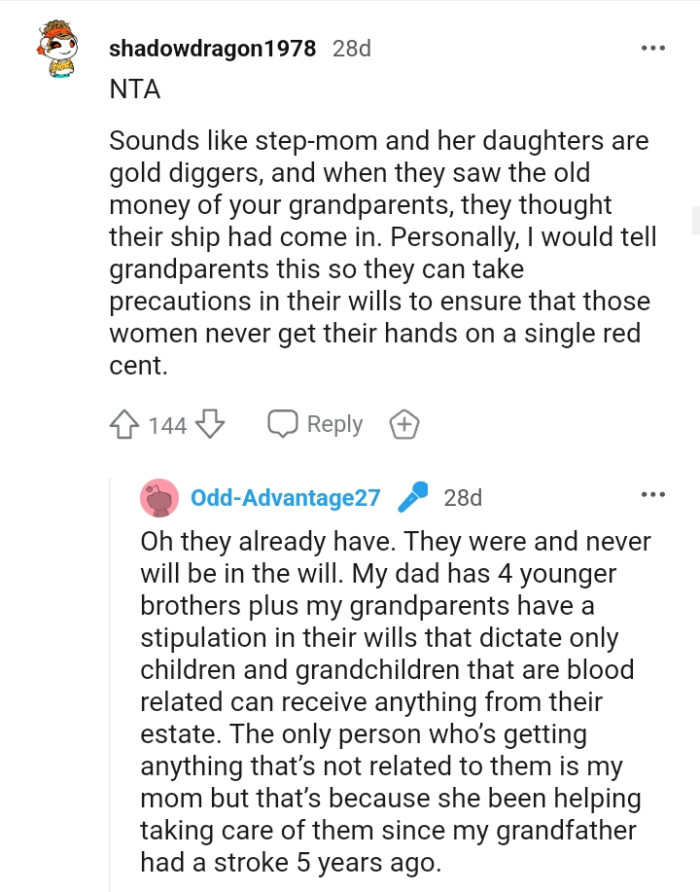Click shadowdragon1978's orange character avatar
This screenshot has height=892, width=700.
coord(60,46)
